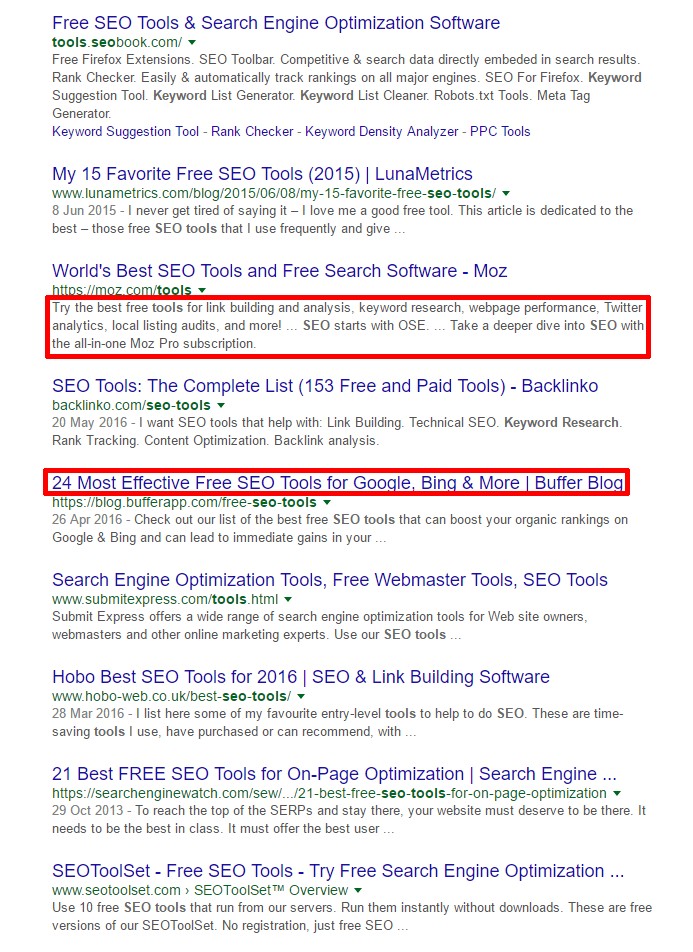The image size is (693, 952).
Task: Open Keyword Density Analyzer sitelink
Action: 381,132
